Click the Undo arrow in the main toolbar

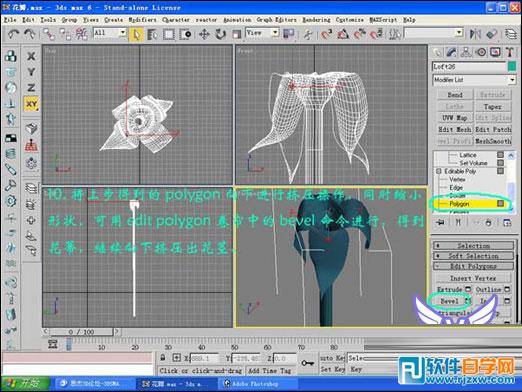point(13,34)
